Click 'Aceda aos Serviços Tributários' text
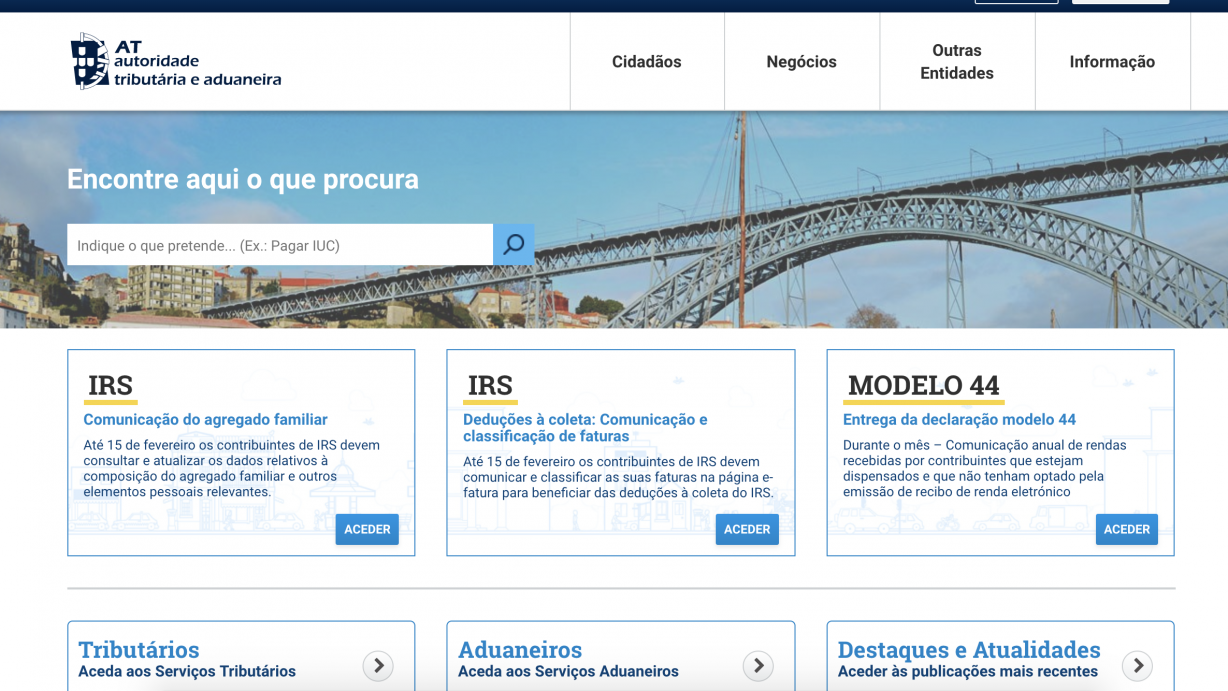 (x=187, y=672)
